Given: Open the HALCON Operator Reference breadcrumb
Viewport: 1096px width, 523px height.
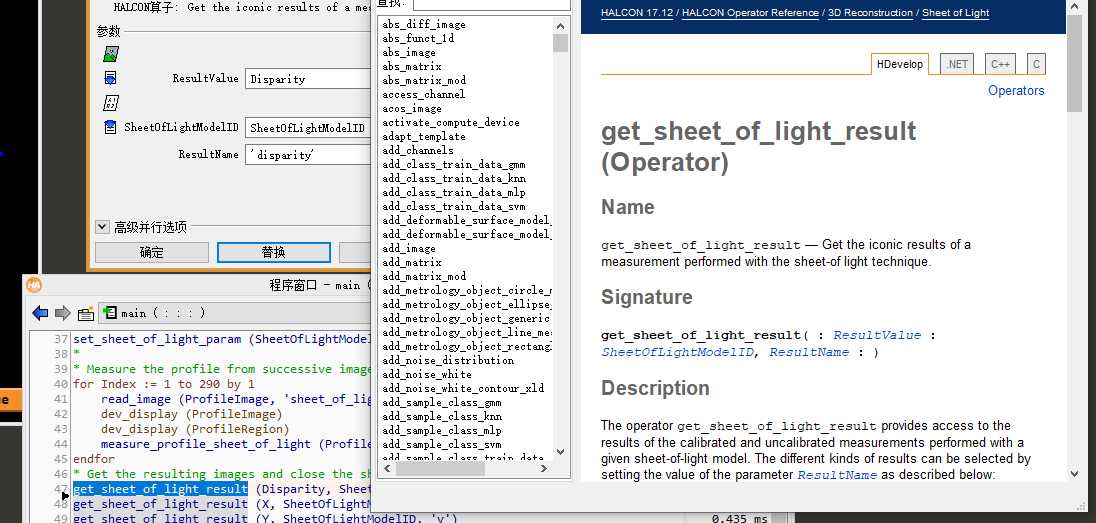Looking at the screenshot, I should click(750, 13).
